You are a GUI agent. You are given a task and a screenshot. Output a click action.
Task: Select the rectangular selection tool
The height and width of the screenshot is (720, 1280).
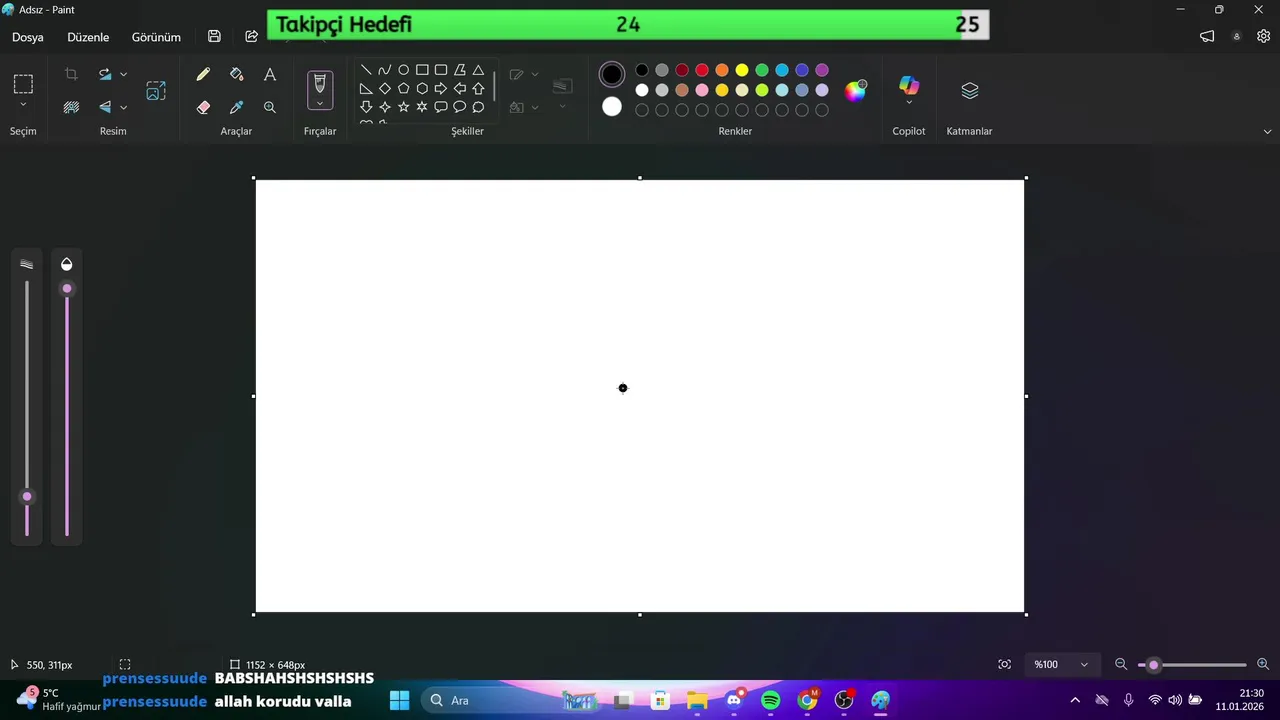point(23,84)
